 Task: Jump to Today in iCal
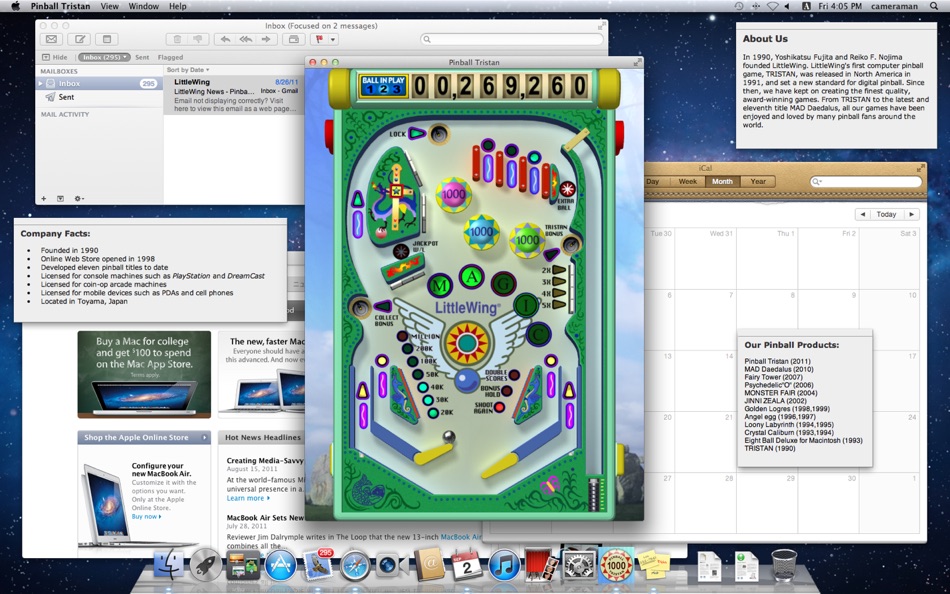point(886,214)
